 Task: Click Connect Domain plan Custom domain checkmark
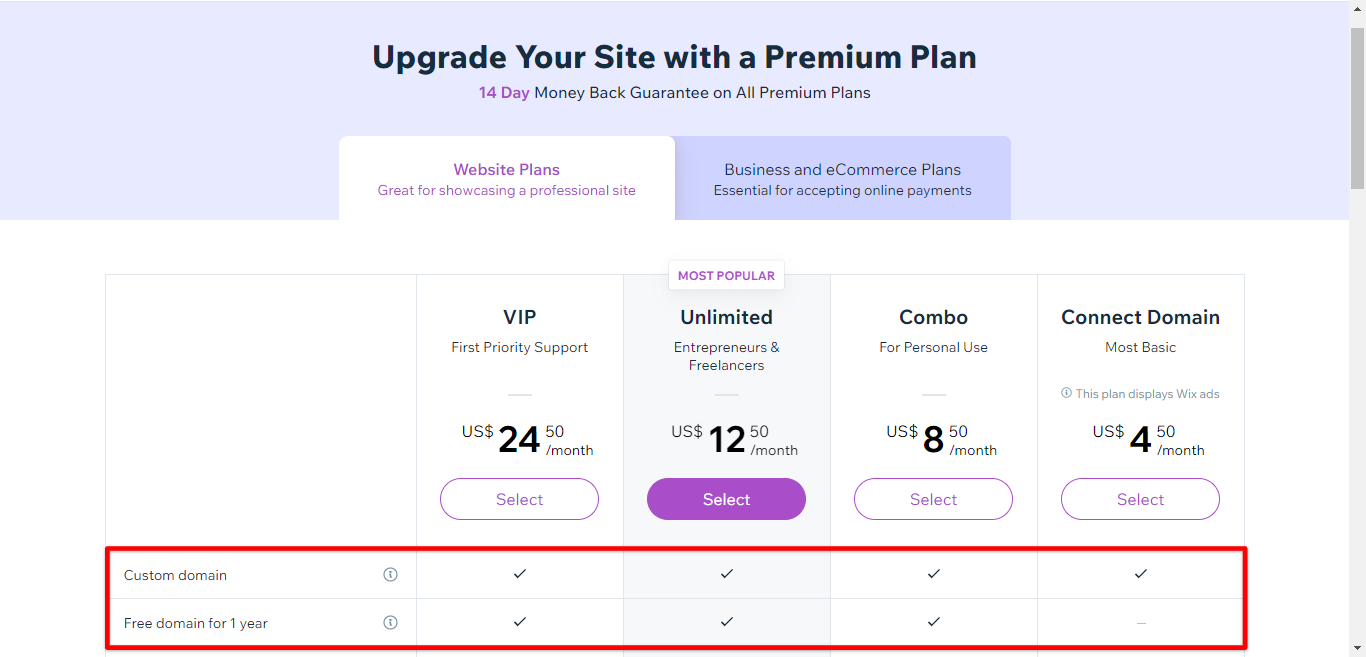[x=1140, y=574]
